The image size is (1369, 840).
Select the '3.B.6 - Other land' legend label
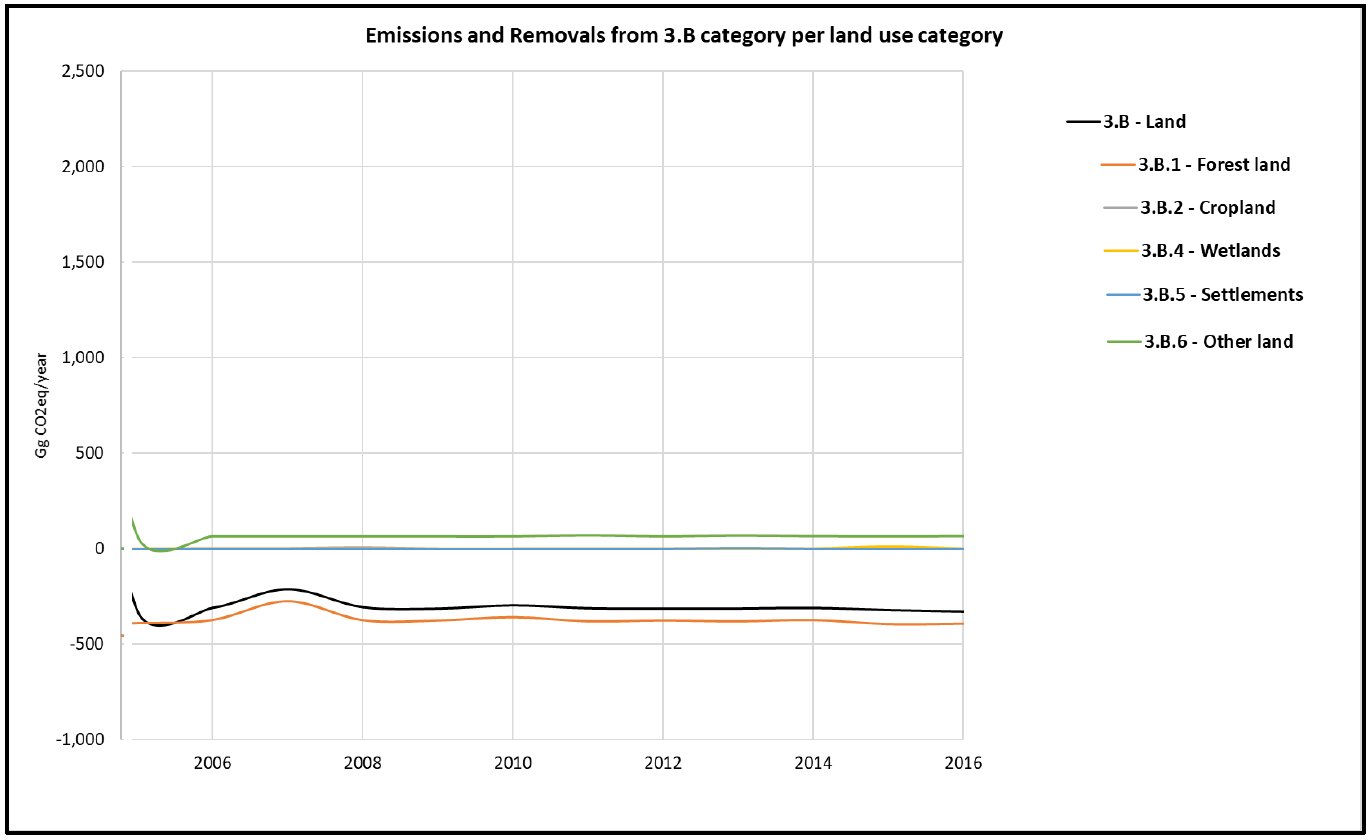click(1218, 341)
